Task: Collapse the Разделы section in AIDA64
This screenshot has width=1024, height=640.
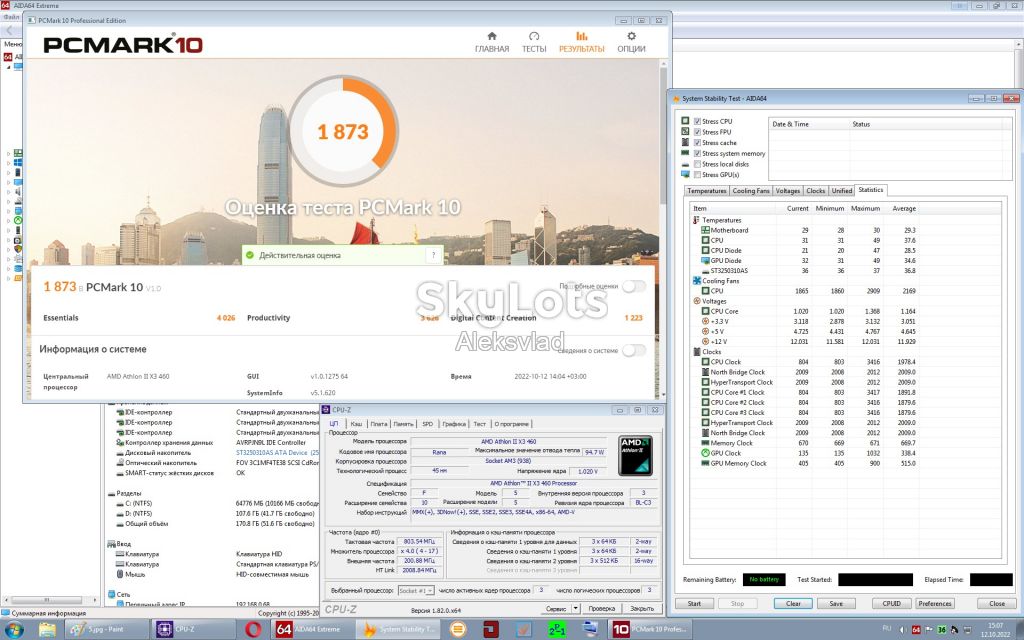Action: 112,494
